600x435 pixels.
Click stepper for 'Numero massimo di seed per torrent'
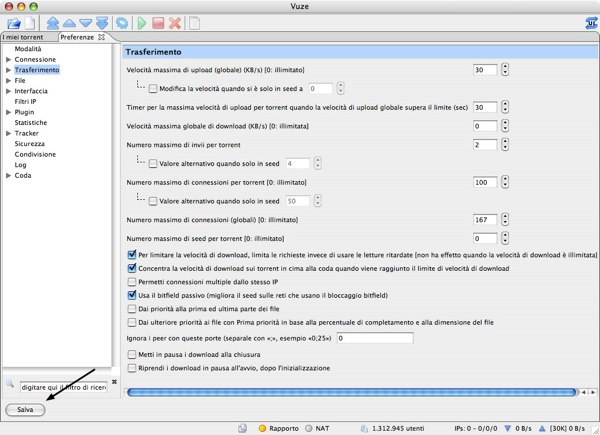tap(505, 238)
